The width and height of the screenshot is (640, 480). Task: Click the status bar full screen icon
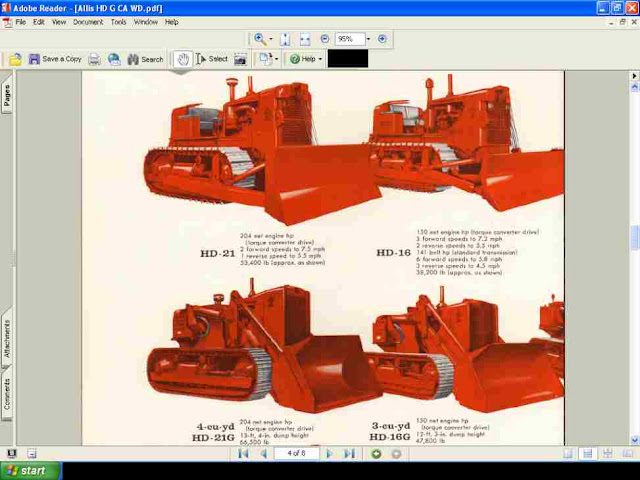point(12,453)
